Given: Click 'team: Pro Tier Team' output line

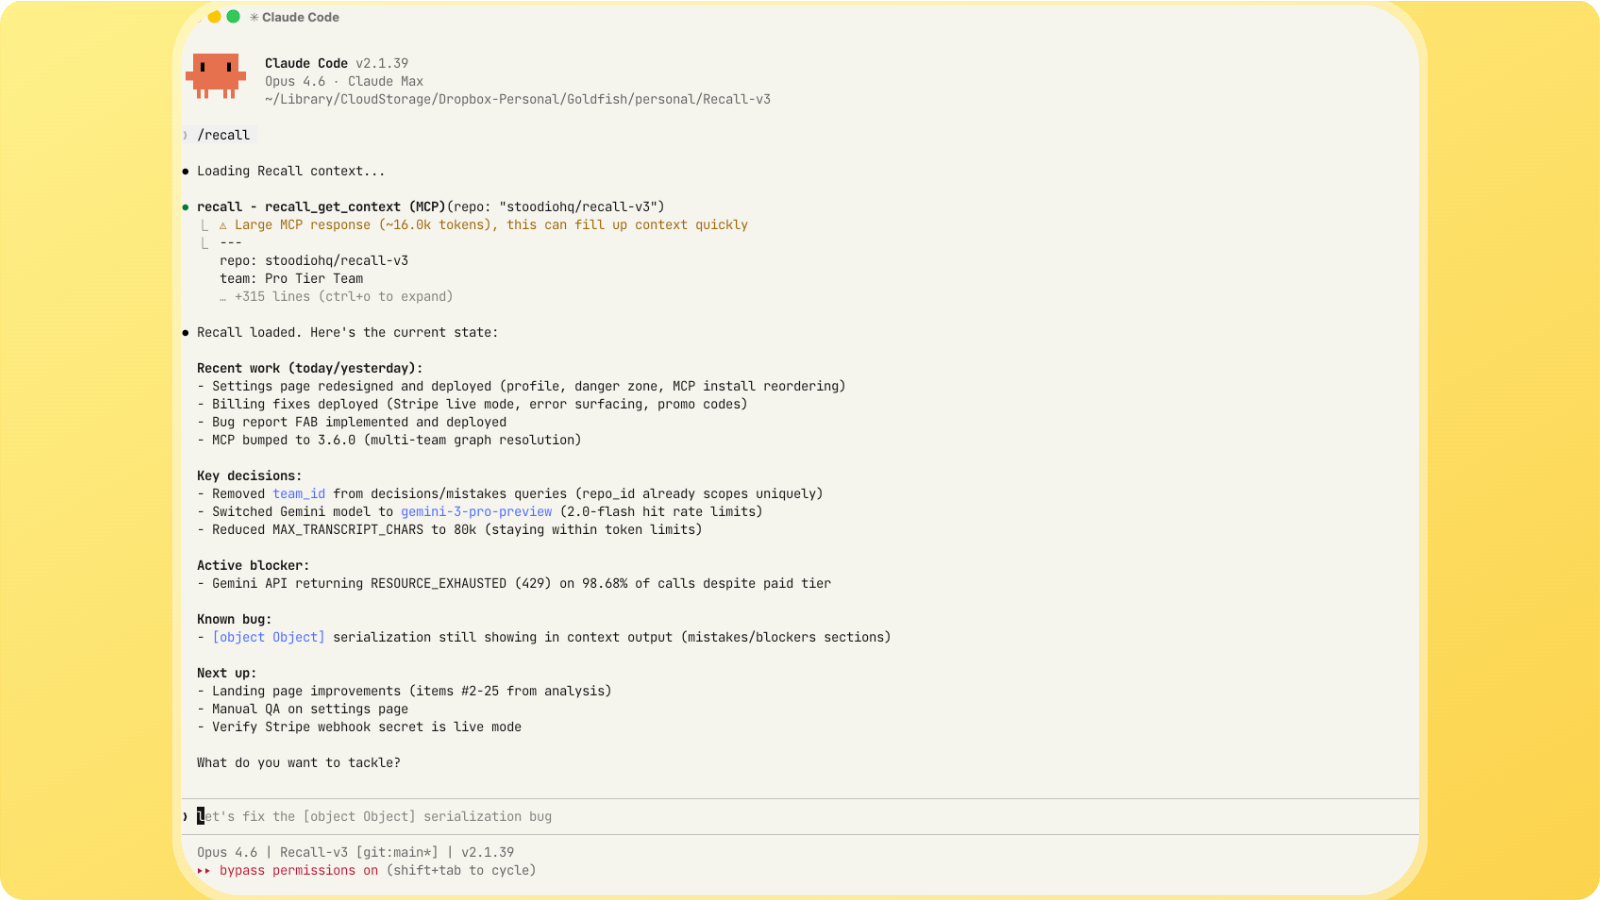Looking at the screenshot, I should pos(291,279).
